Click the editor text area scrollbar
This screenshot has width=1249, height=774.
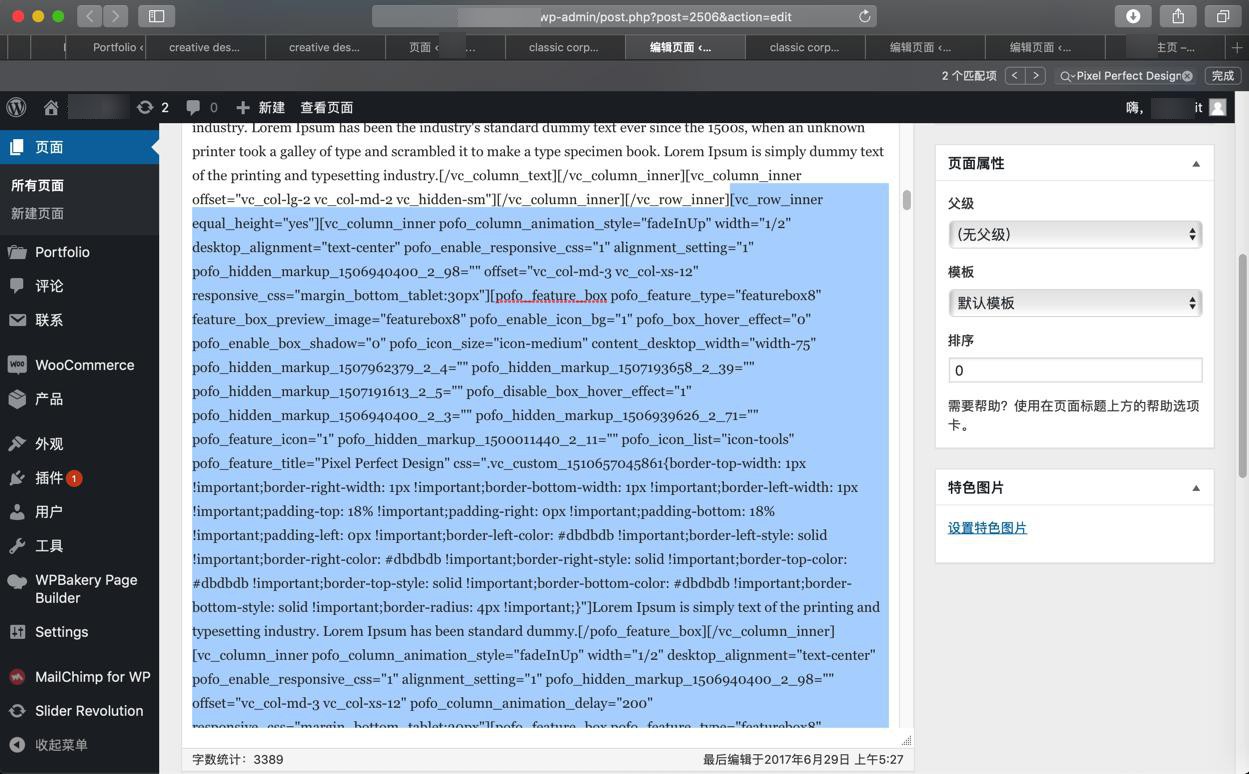[x=906, y=200]
